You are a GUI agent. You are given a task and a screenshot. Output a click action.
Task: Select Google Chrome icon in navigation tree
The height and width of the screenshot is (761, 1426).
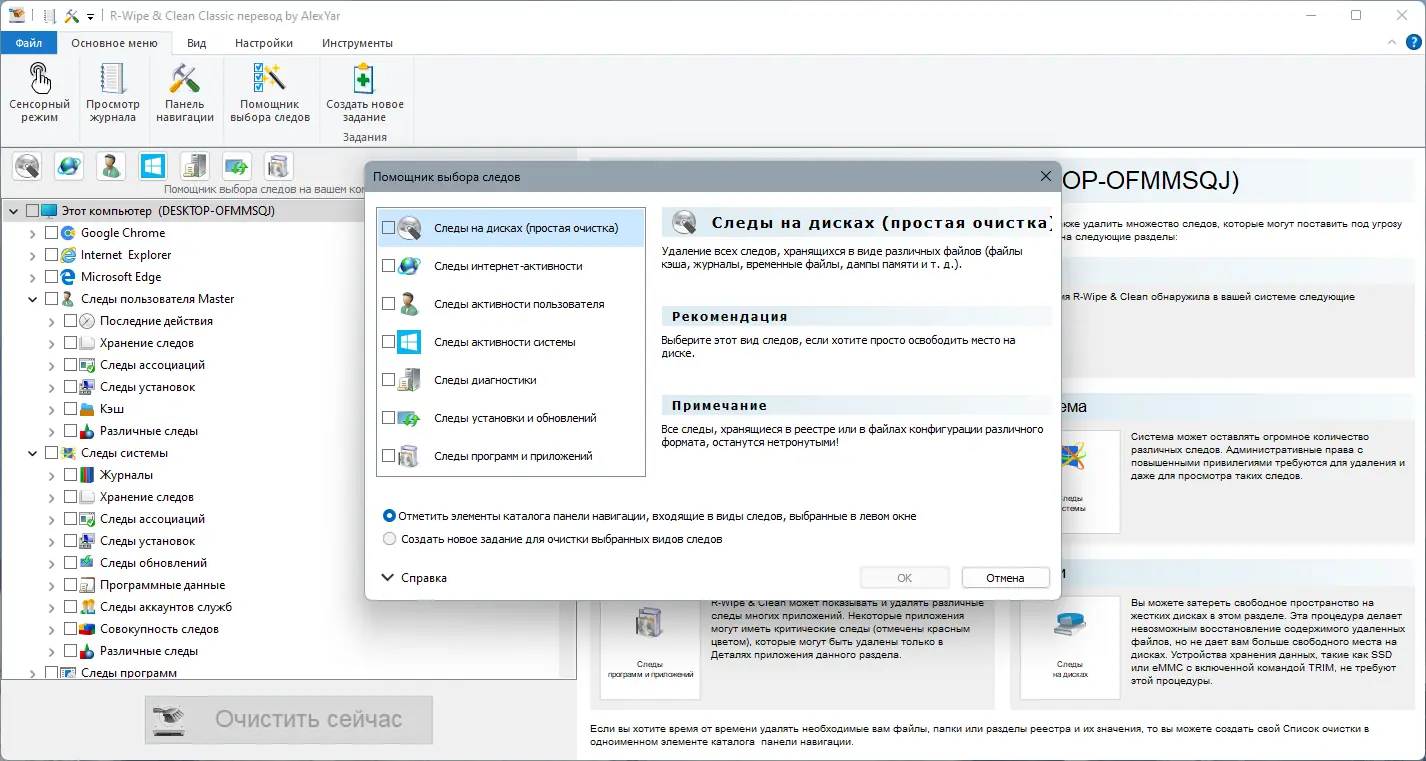(69, 233)
